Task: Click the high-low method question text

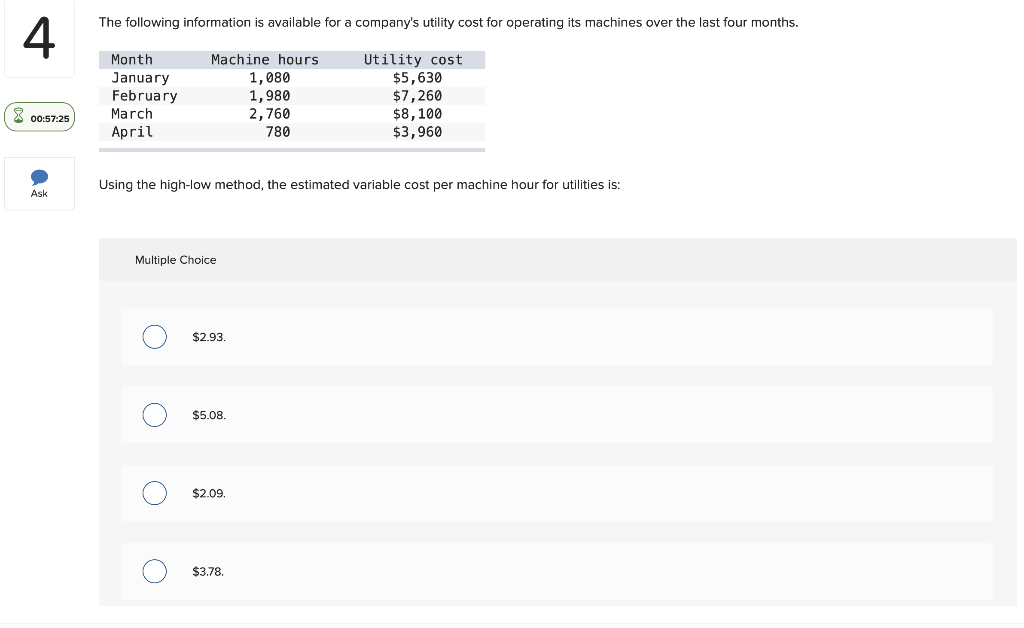Action: tap(359, 185)
